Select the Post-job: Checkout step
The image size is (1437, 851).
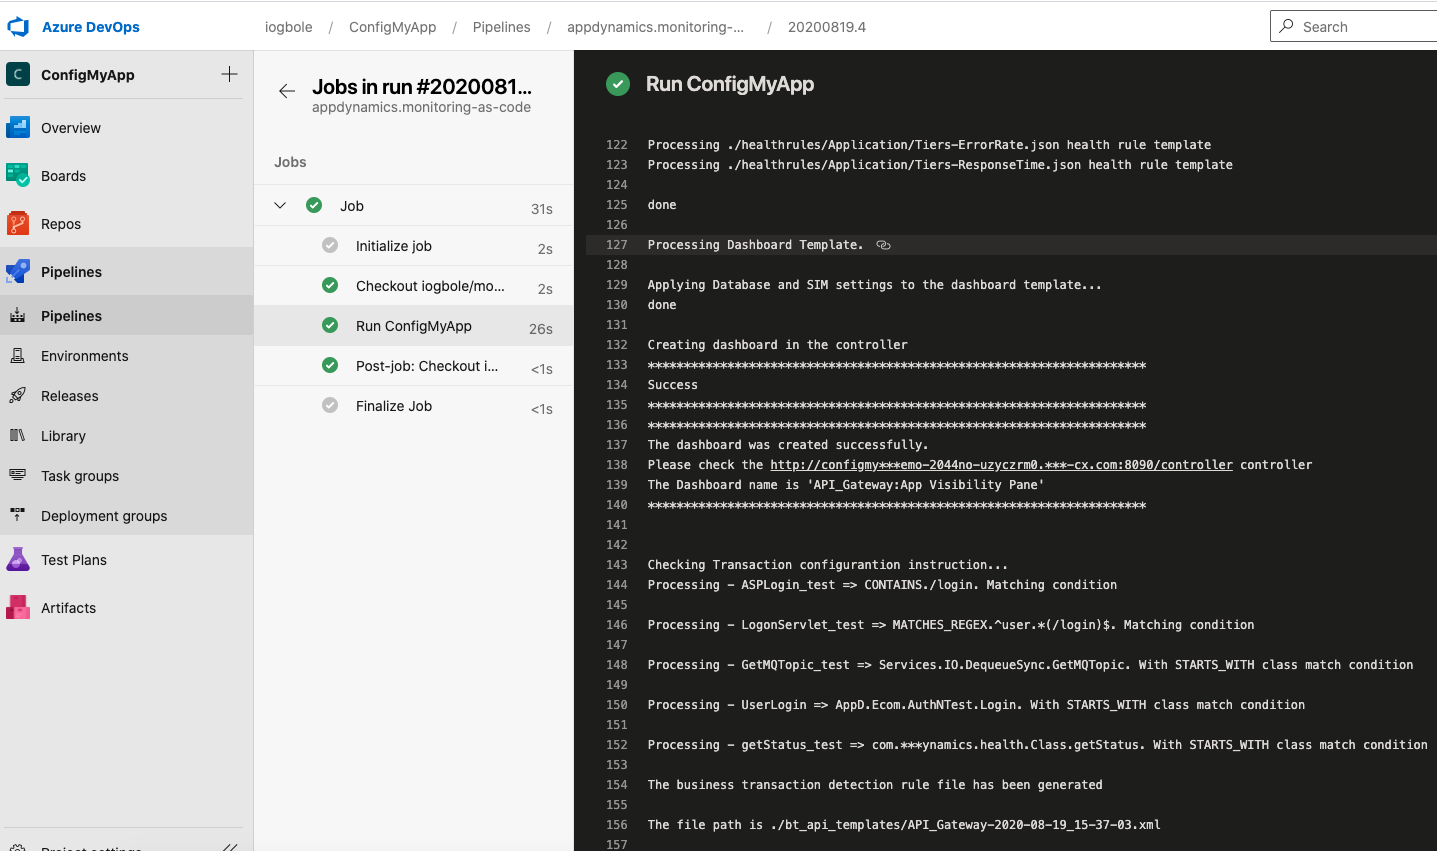[x=414, y=366]
